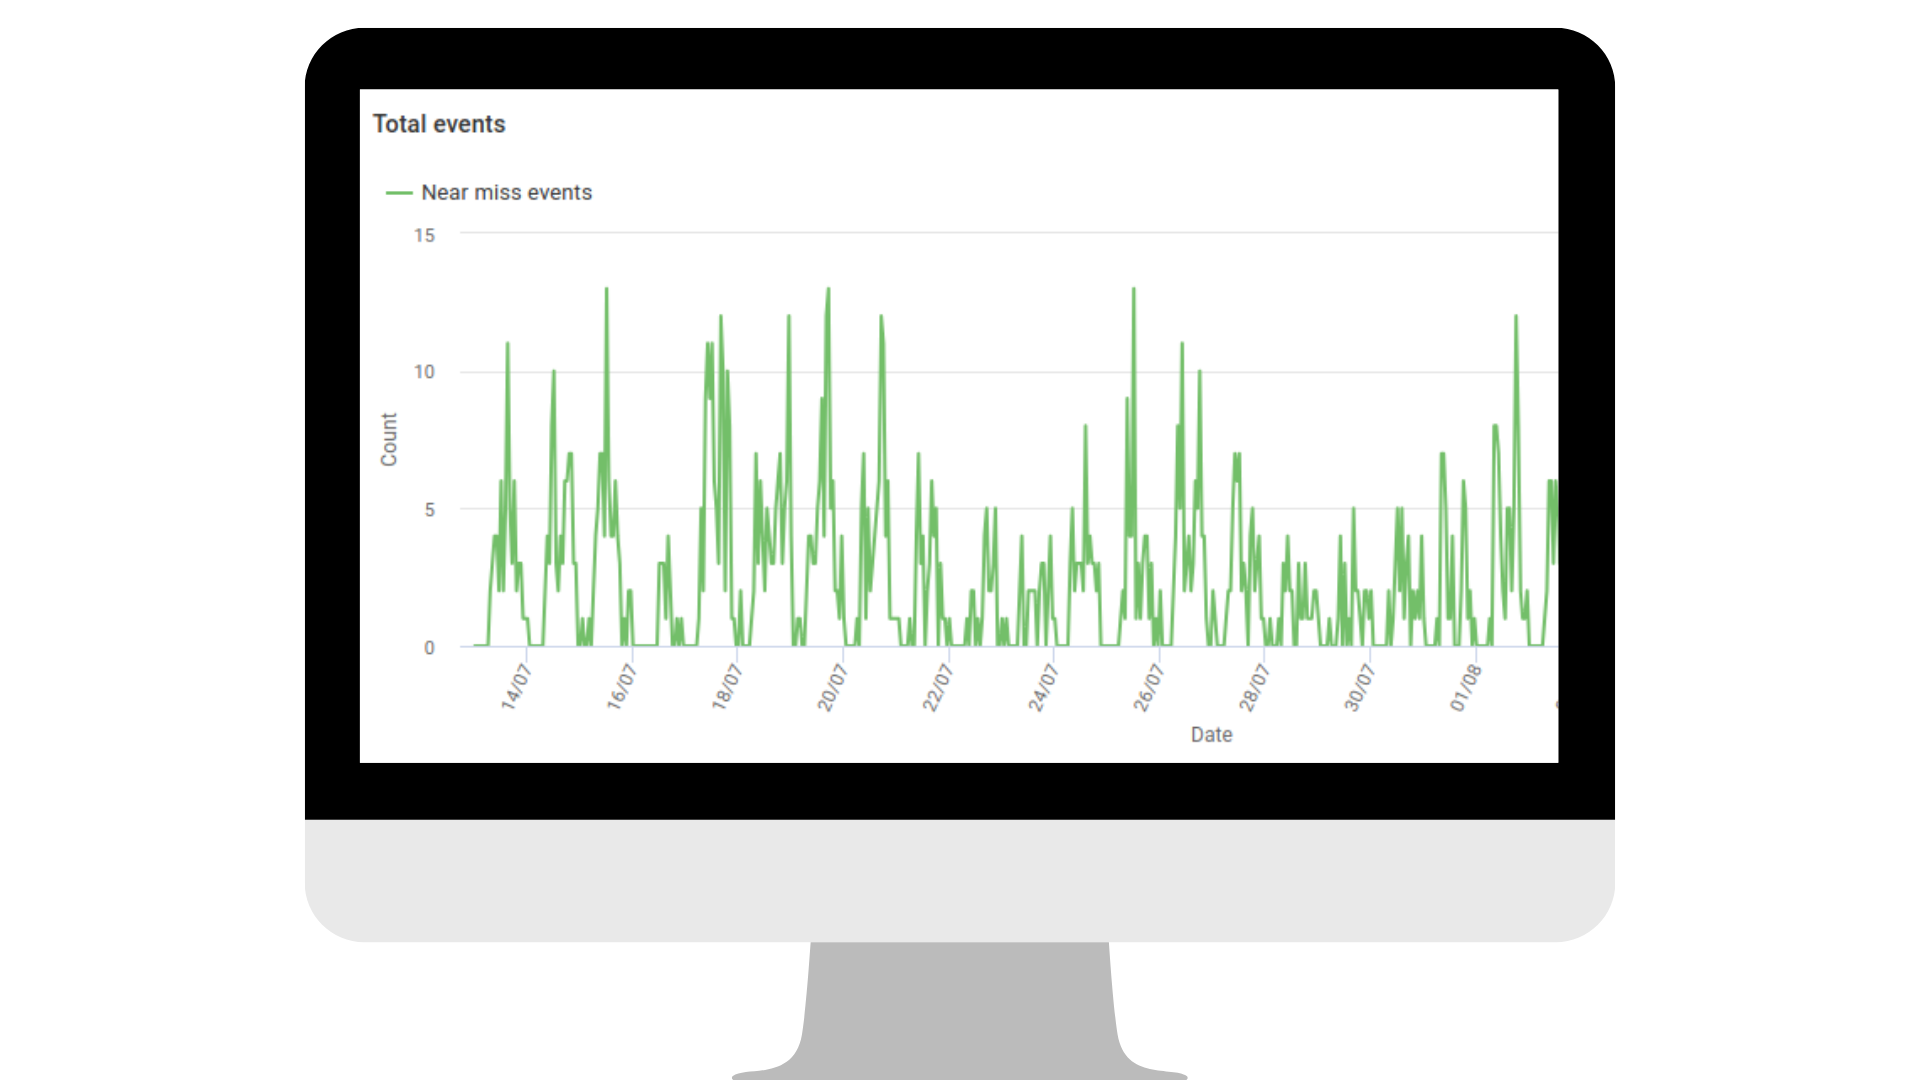Click the Date axis label

(x=1211, y=734)
